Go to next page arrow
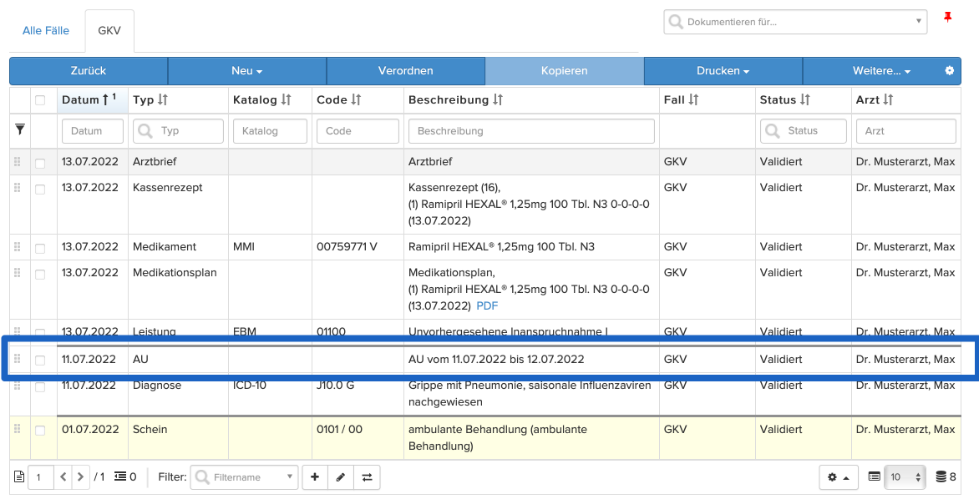This screenshot has width=979, height=502. 80,477
